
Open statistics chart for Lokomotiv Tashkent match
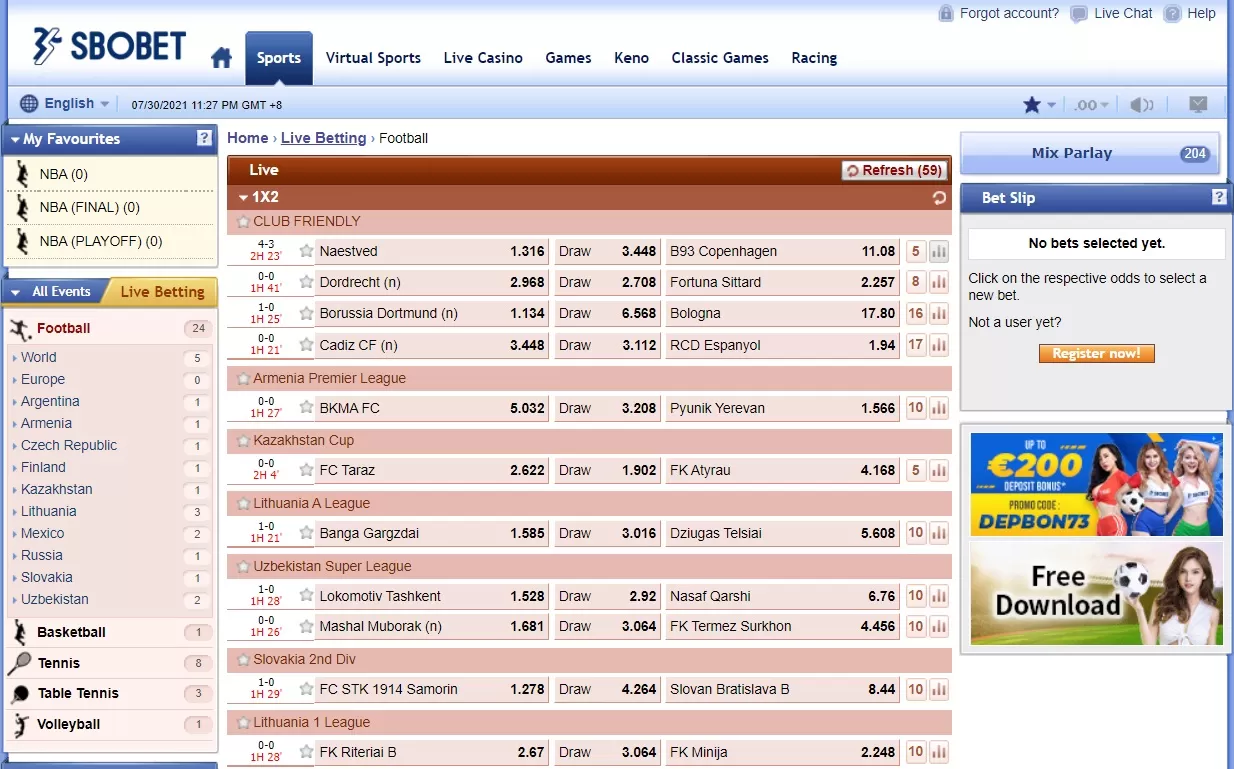(x=939, y=596)
